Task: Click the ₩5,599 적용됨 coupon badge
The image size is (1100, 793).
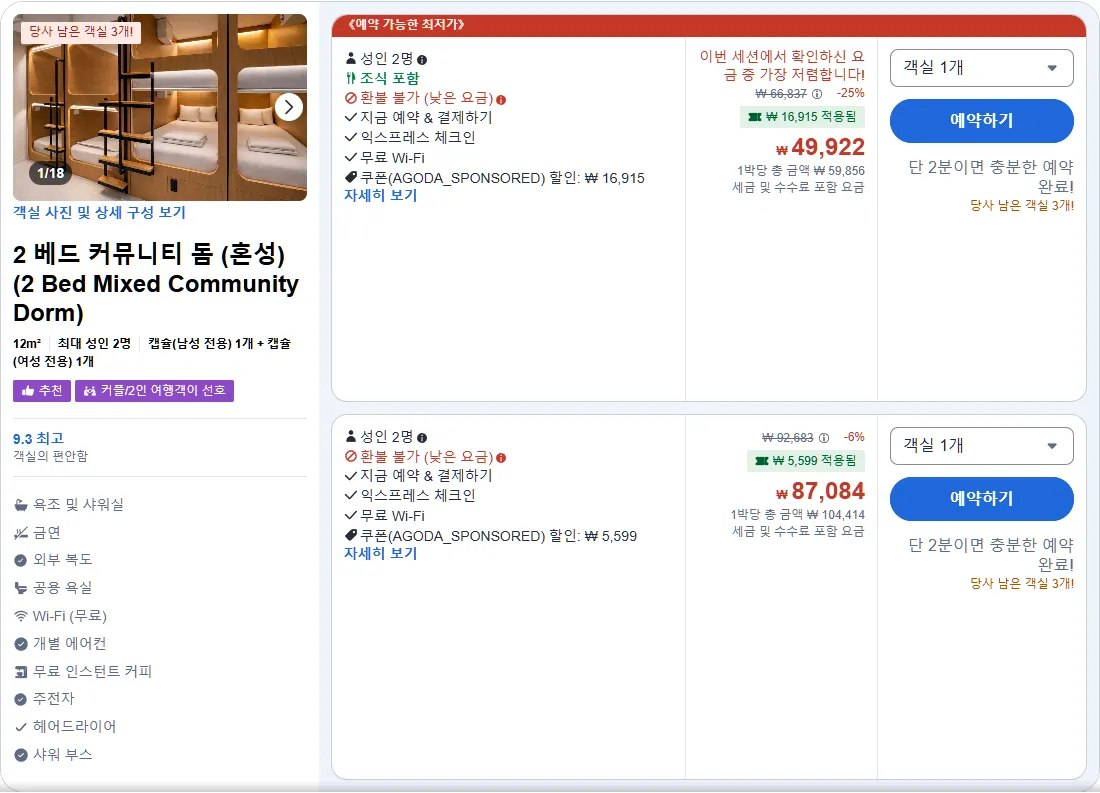Action: 805,461
